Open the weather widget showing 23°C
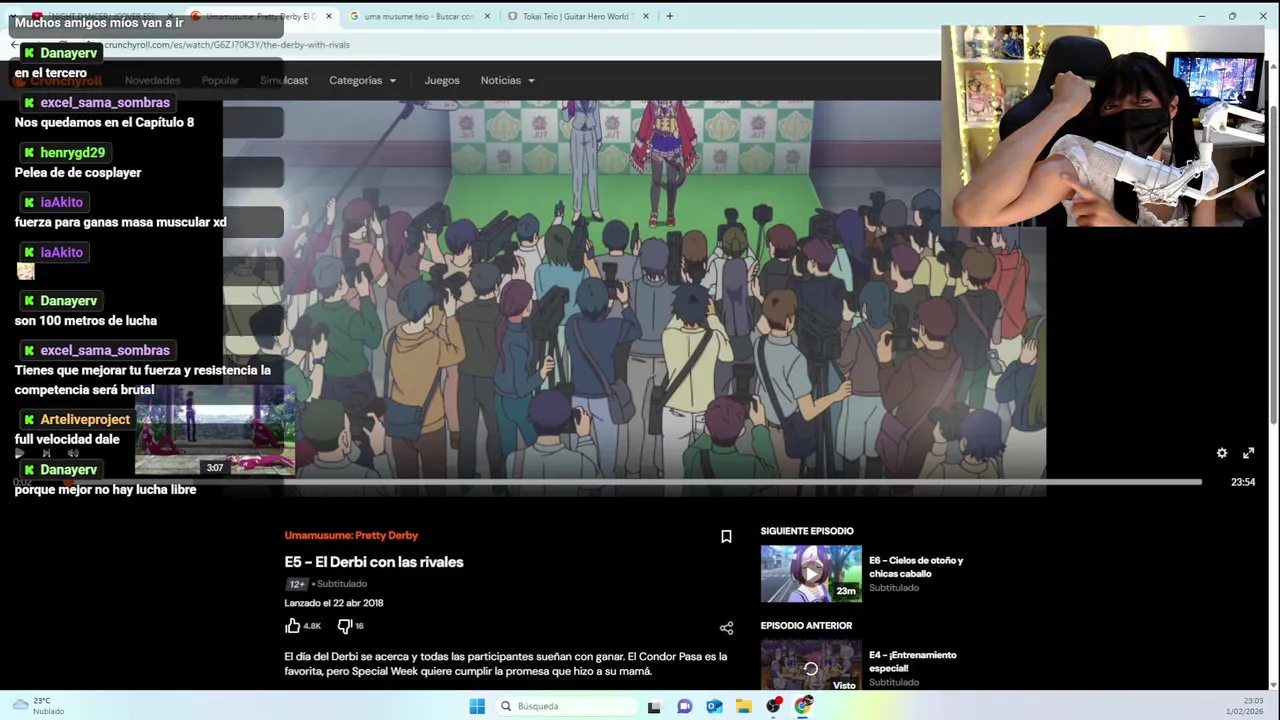The width and height of the screenshot is (1280, 720). 38,706
